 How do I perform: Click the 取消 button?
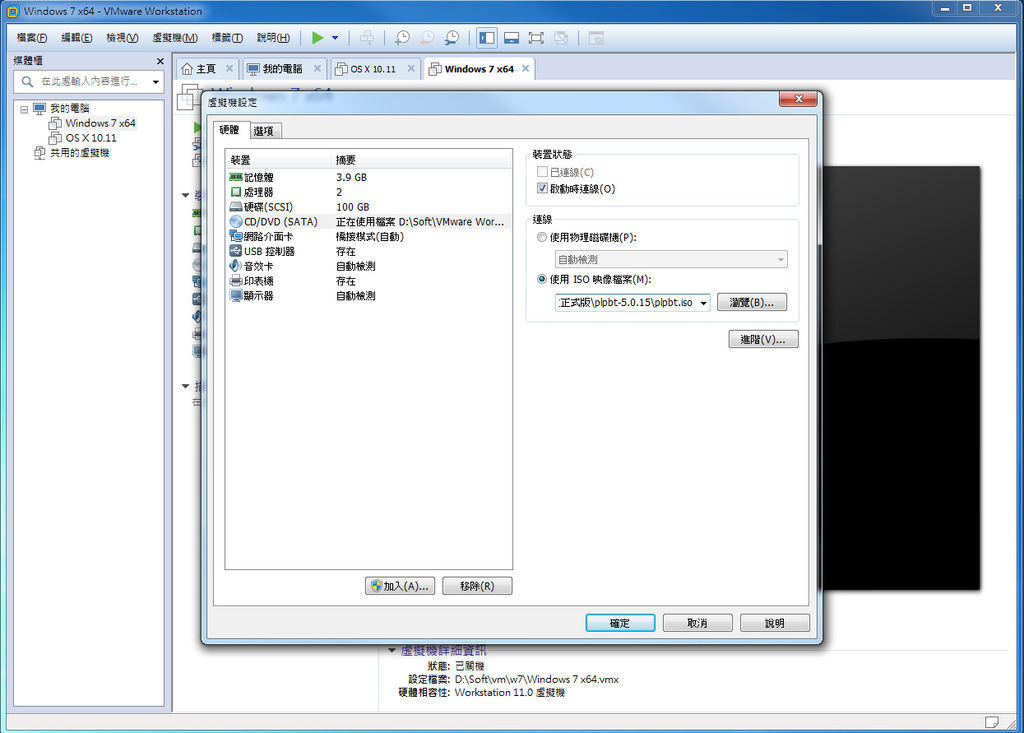(x=697, y=623)
